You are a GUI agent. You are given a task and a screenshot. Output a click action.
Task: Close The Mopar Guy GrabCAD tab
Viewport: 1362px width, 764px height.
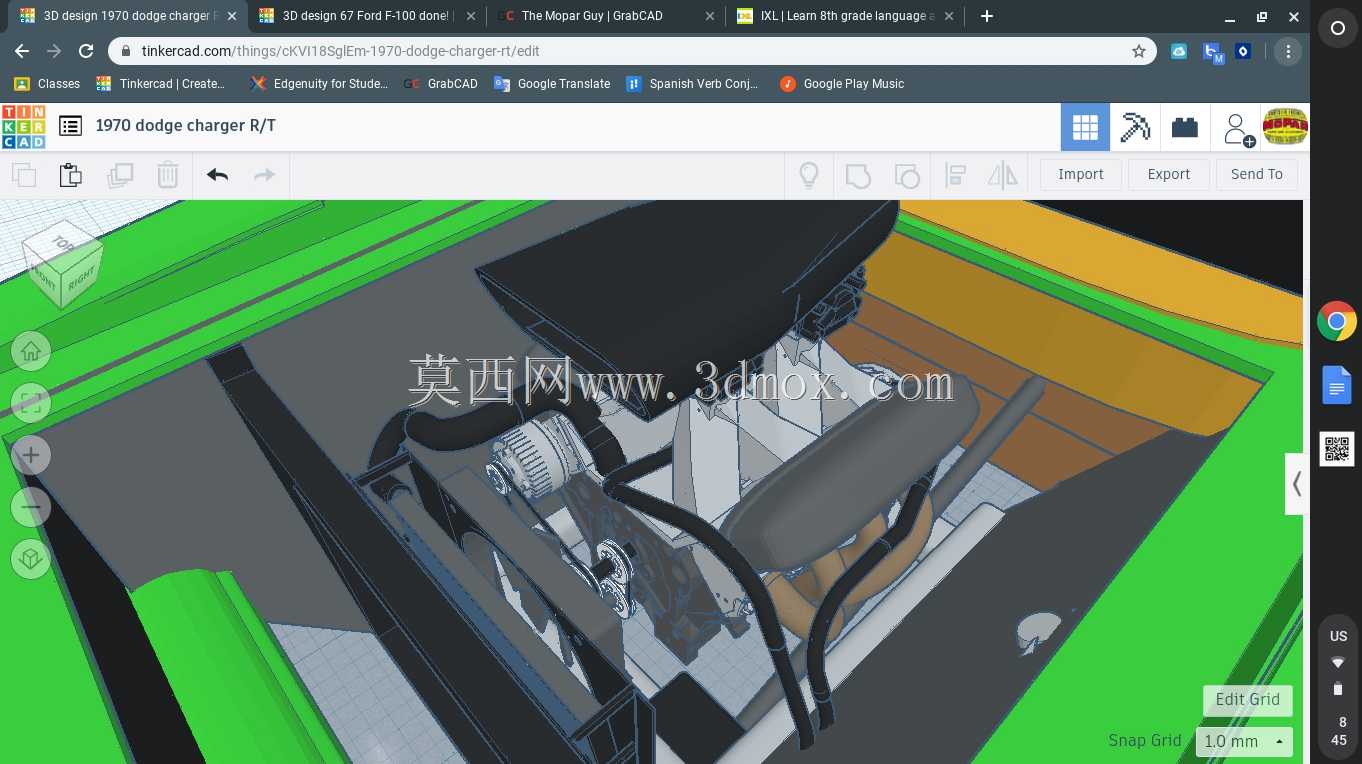click(710, 16)
